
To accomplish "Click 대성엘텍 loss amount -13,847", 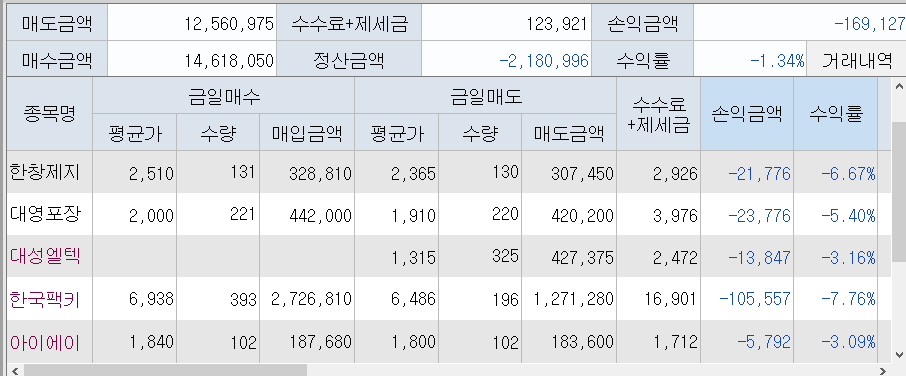I will [x=759, y=257].
